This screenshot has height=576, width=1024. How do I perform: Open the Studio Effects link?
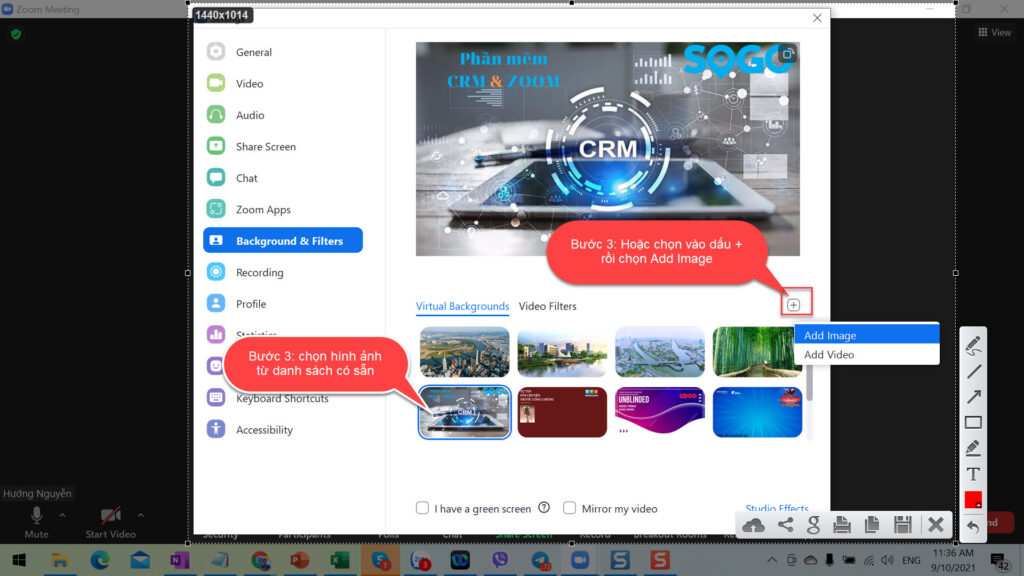point(776,509)
